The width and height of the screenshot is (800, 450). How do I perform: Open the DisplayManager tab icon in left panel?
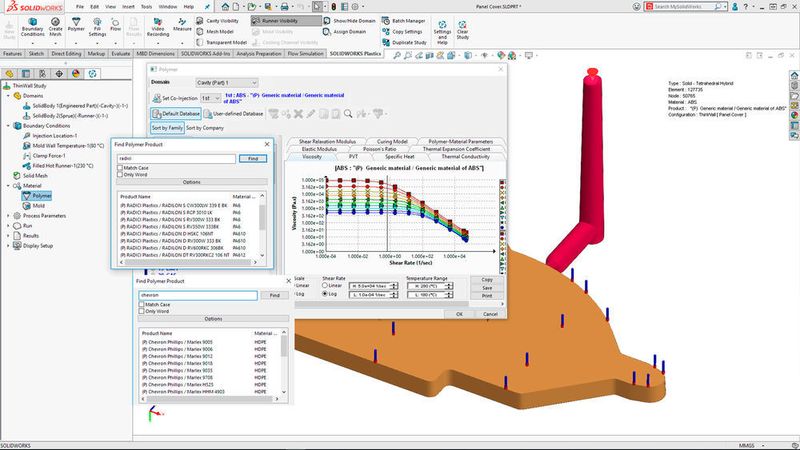click(x=76, y=74)
